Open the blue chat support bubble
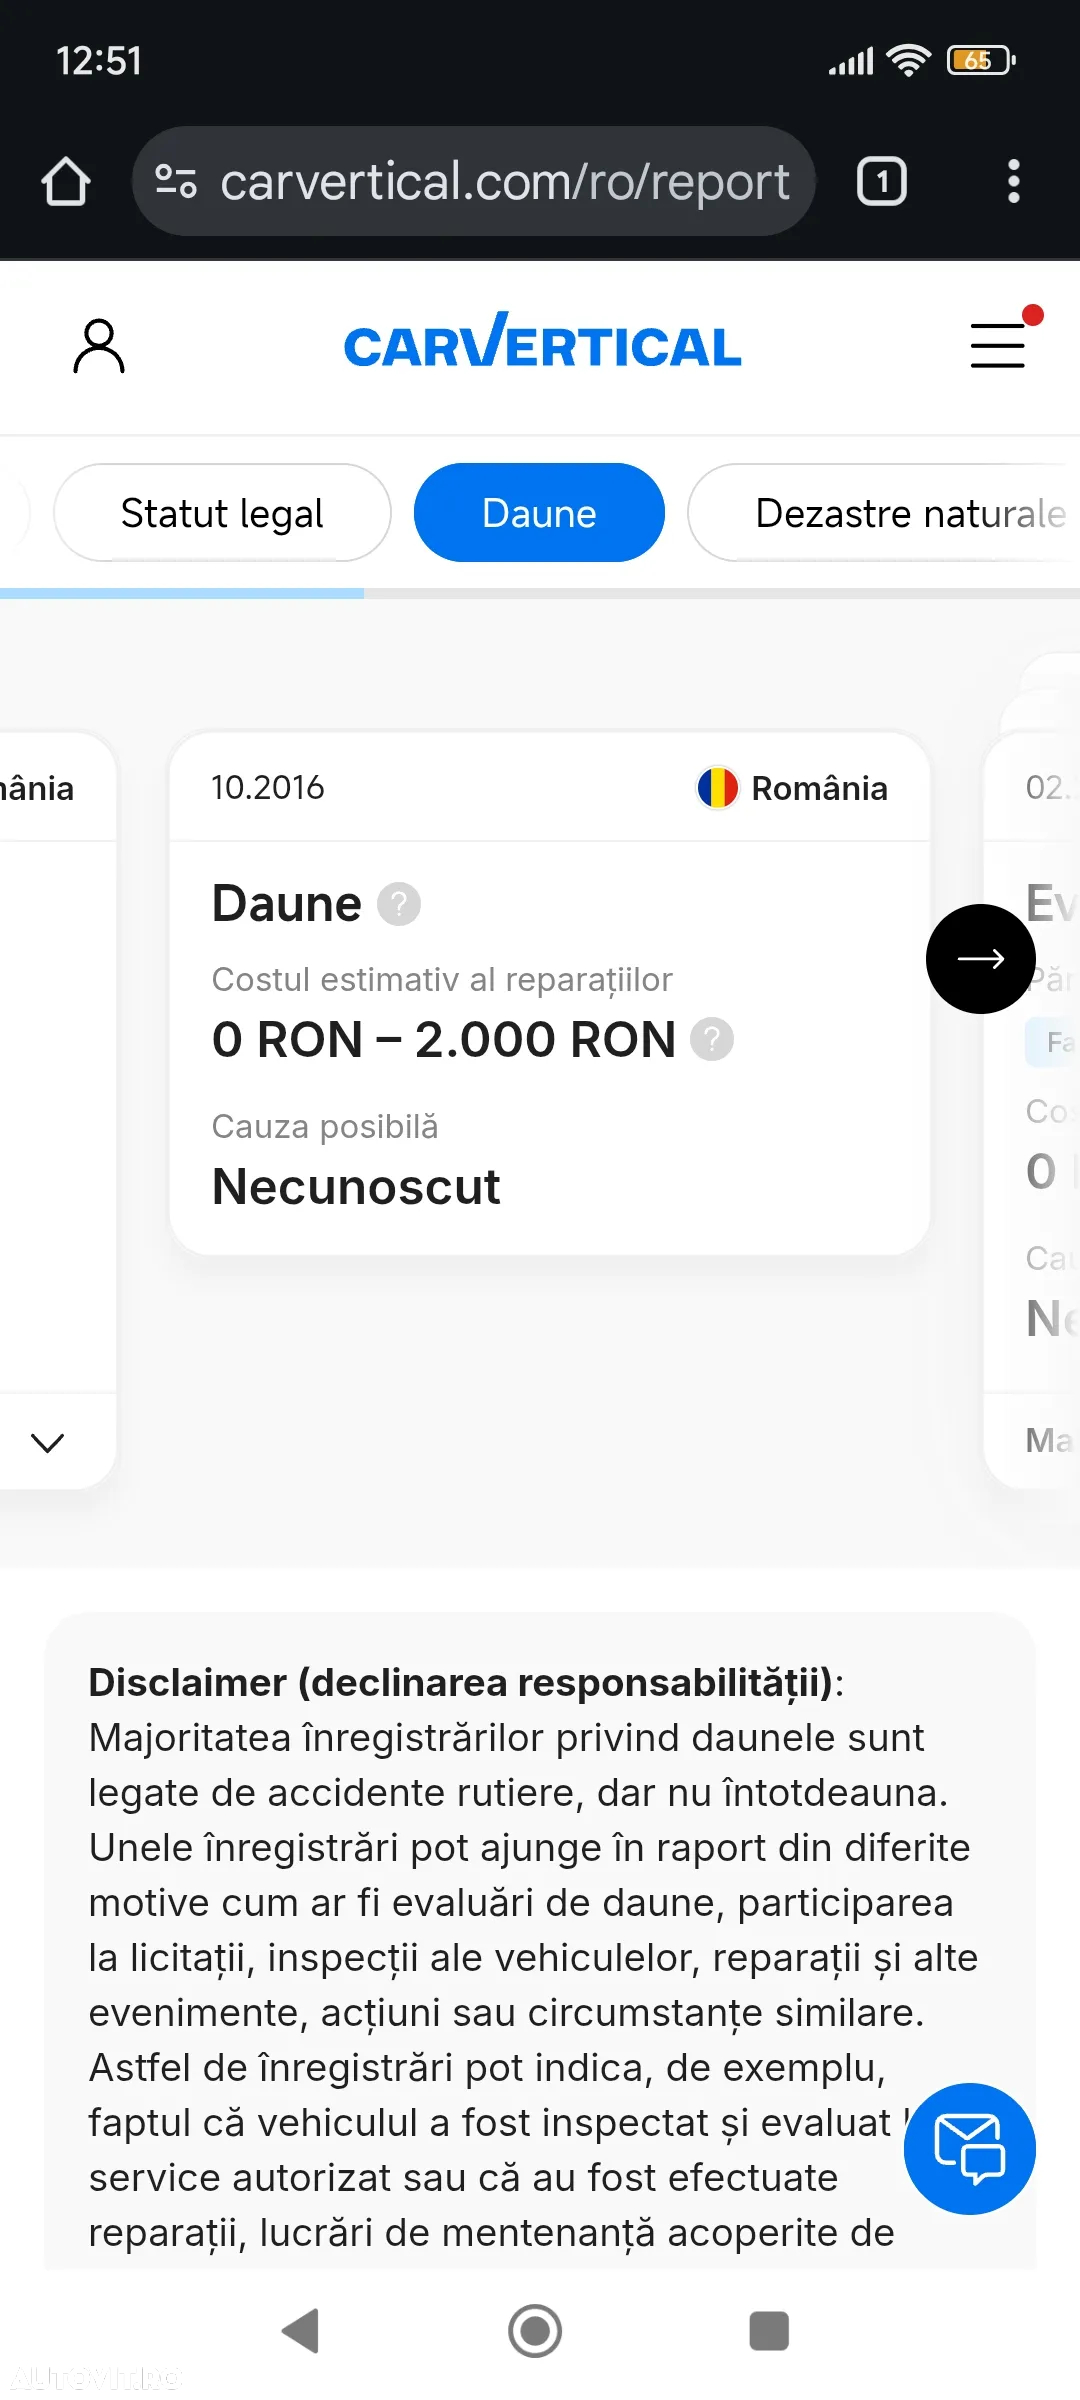1080x2400 pixels. click(x=969, y=2149)
